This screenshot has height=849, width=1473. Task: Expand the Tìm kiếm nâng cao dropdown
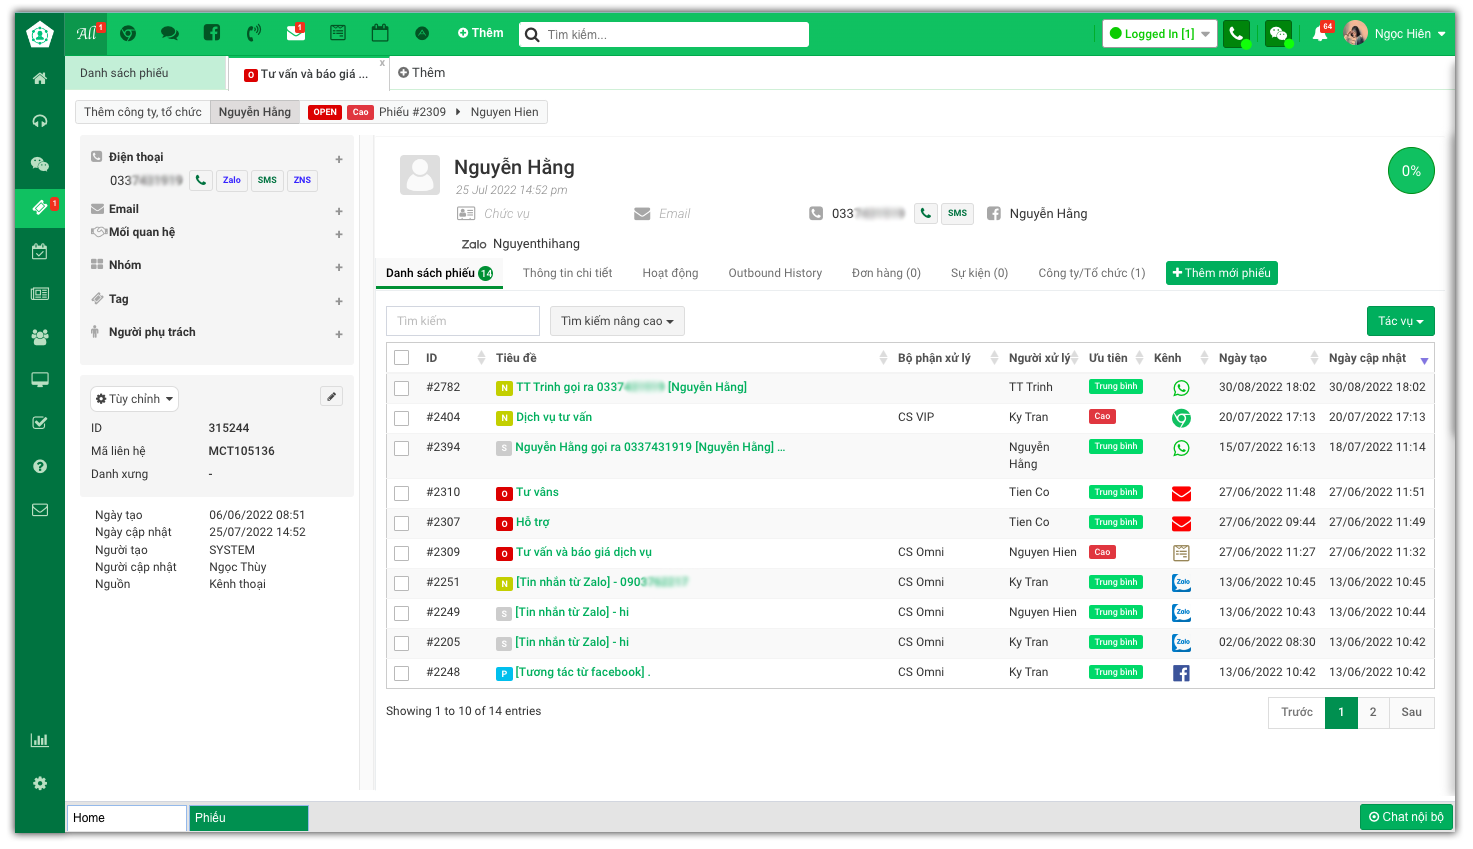click(x=617, y=321)
